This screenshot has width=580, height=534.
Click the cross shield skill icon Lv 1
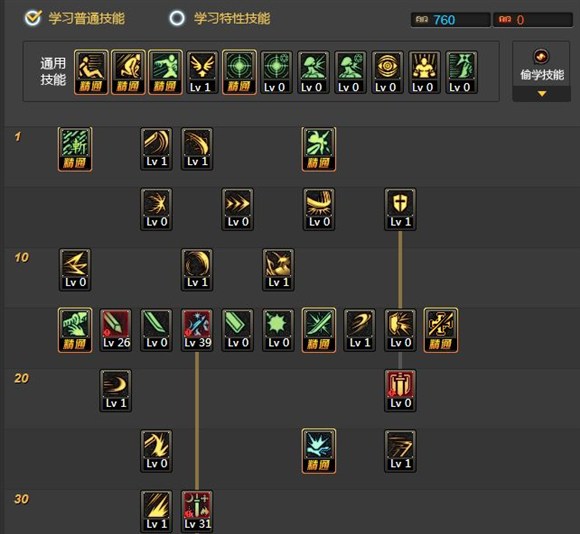400,209
